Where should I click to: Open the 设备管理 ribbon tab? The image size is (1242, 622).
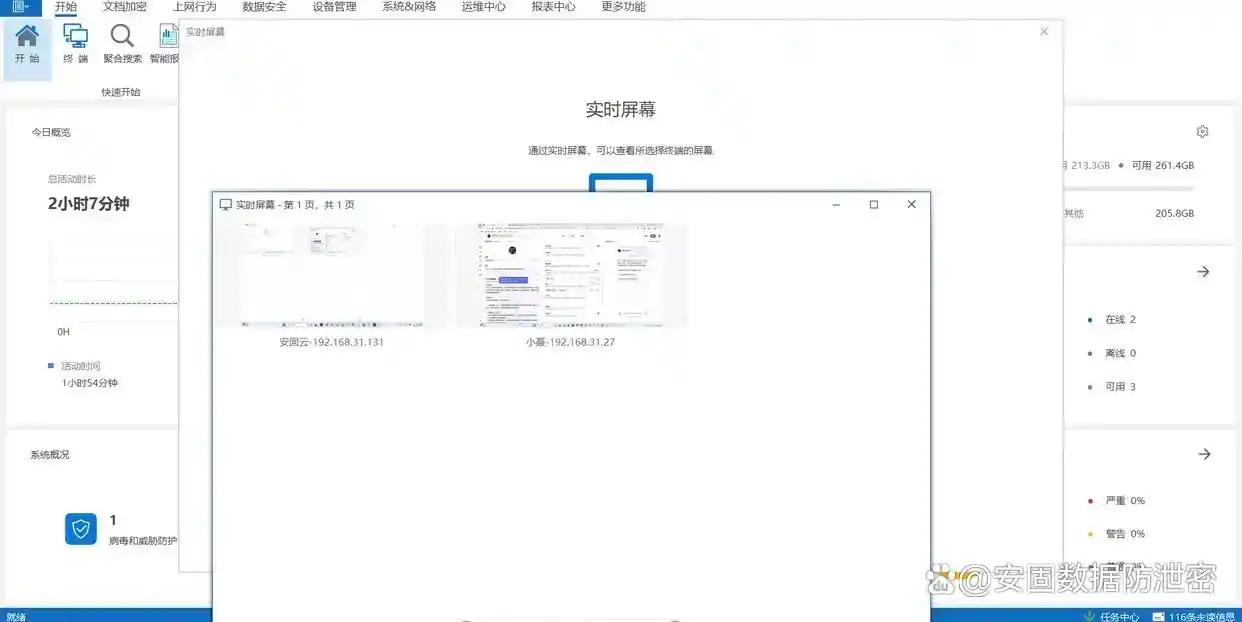click(x=334, y=7)
